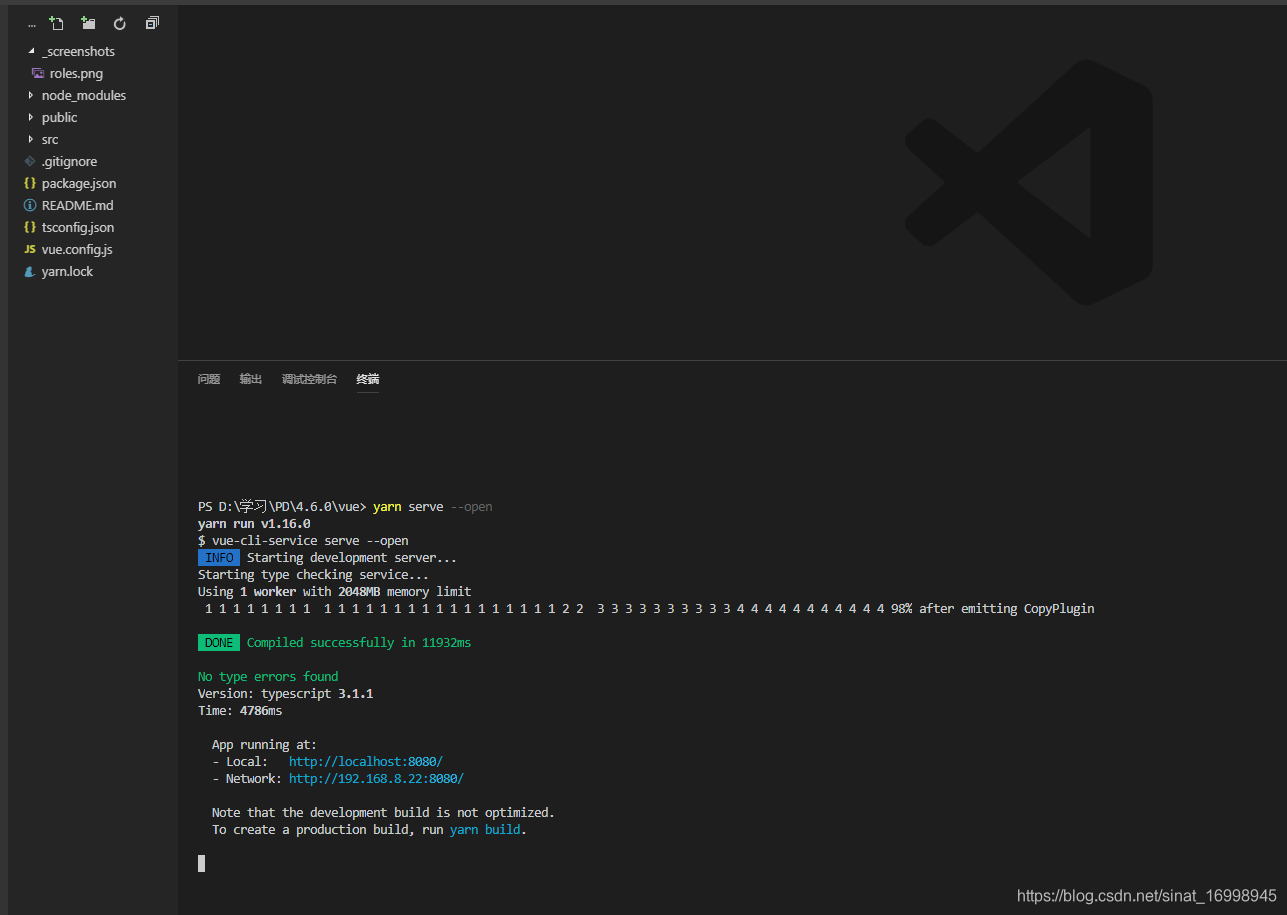Click the blue INFO badge in terminal
This screenshot has width=1287, height=915.
pyautogui.click(x=219, y=558)
